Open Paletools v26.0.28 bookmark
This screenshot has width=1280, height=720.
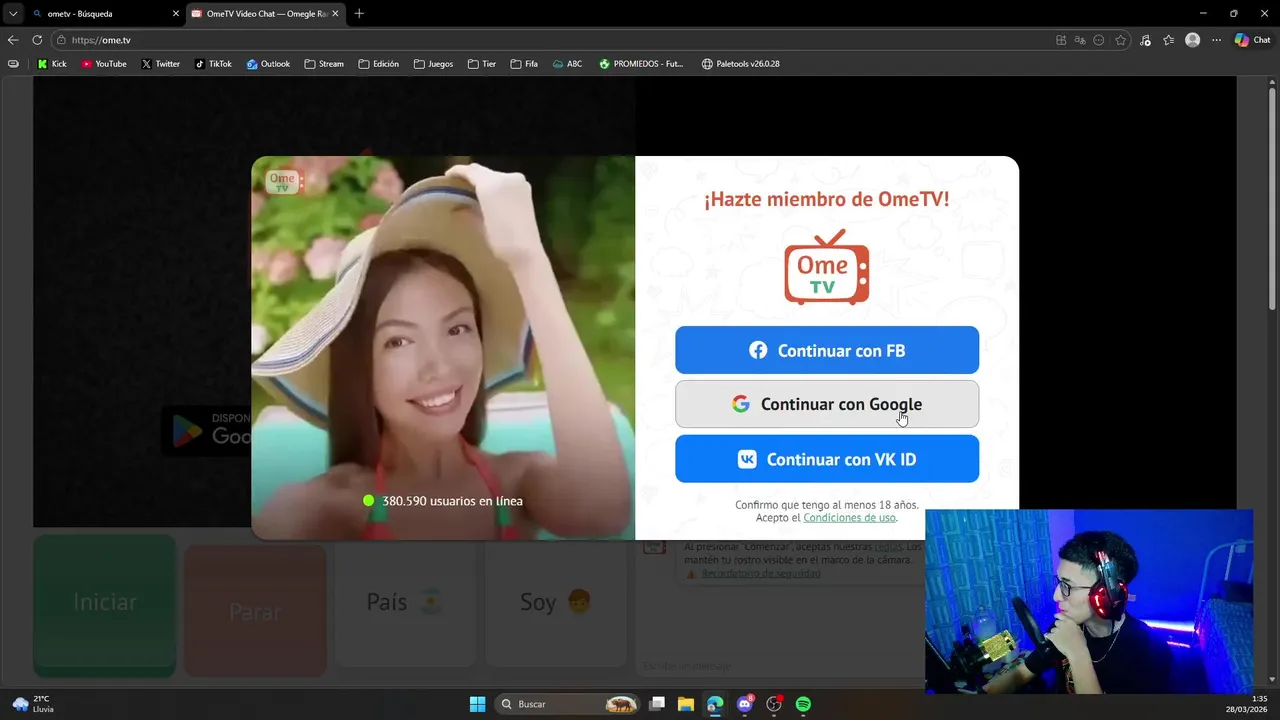pos(740,64)
